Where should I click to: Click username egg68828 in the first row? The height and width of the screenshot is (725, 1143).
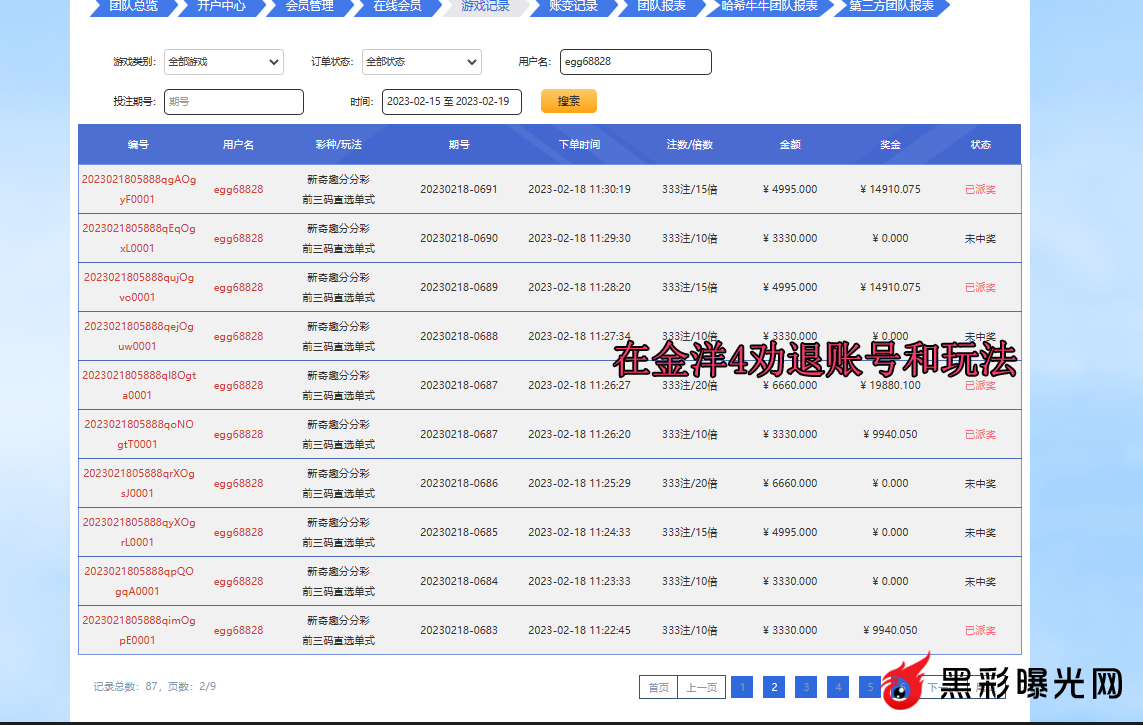(x=238, y=189)
